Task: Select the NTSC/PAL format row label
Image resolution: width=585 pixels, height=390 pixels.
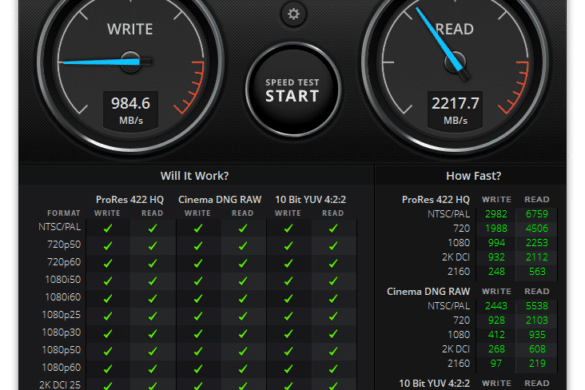Action: [x=60, y=227]
